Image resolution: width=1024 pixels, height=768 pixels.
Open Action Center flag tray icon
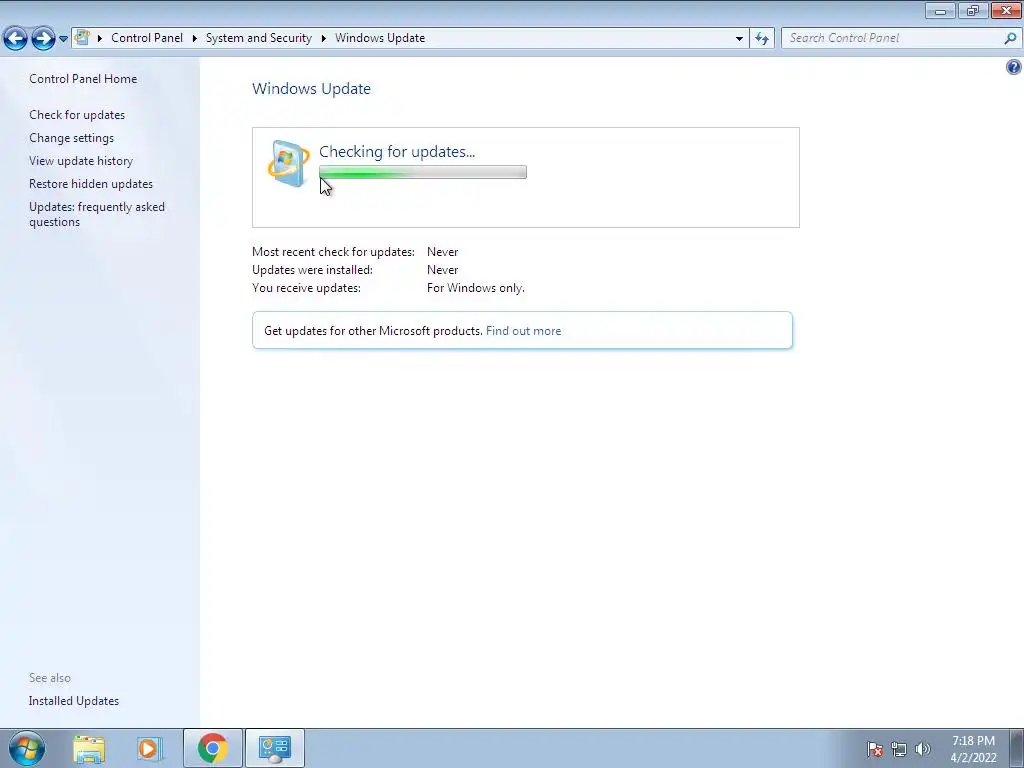pos(875,749)
